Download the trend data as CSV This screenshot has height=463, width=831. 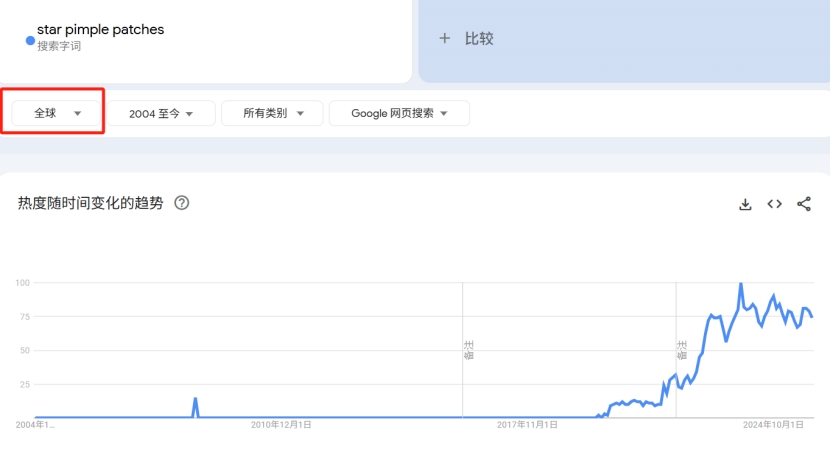click(745, 204)
